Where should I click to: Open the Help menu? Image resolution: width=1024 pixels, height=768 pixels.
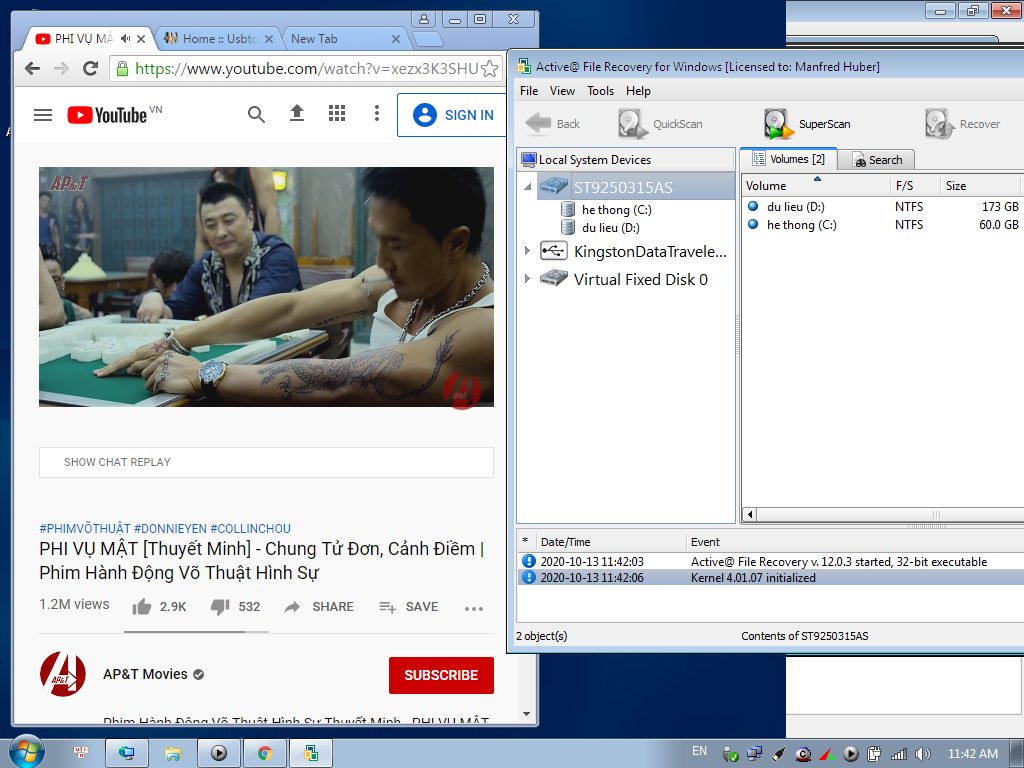pos(638,91)
